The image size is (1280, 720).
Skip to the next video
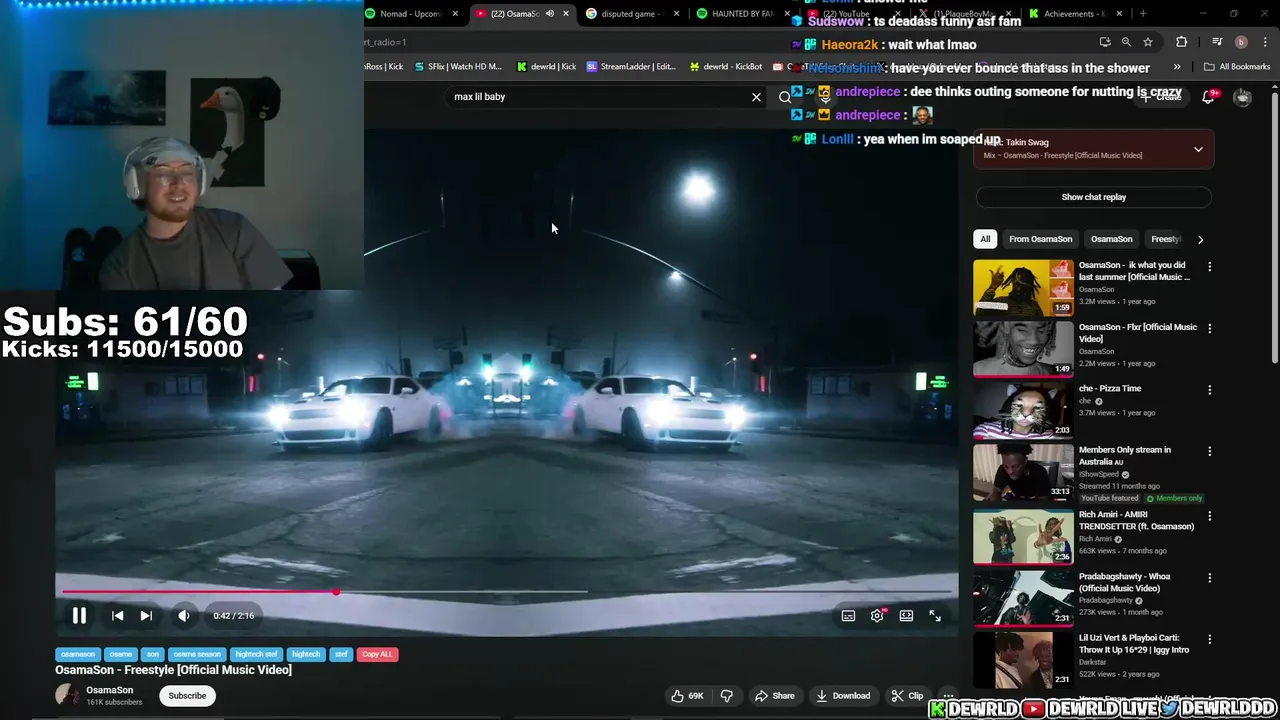(x=146, y=616)
